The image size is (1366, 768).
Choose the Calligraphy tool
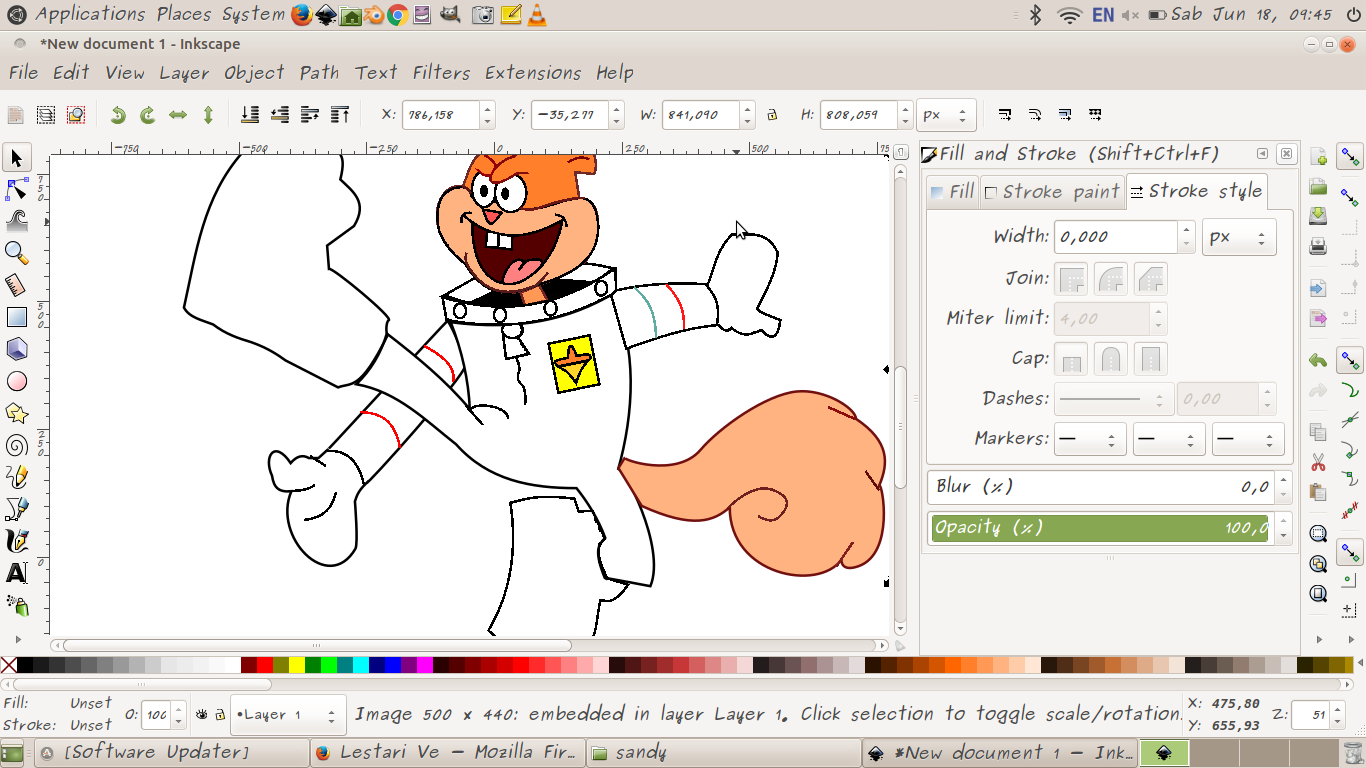pyautogui.click(x=17, y=541)
